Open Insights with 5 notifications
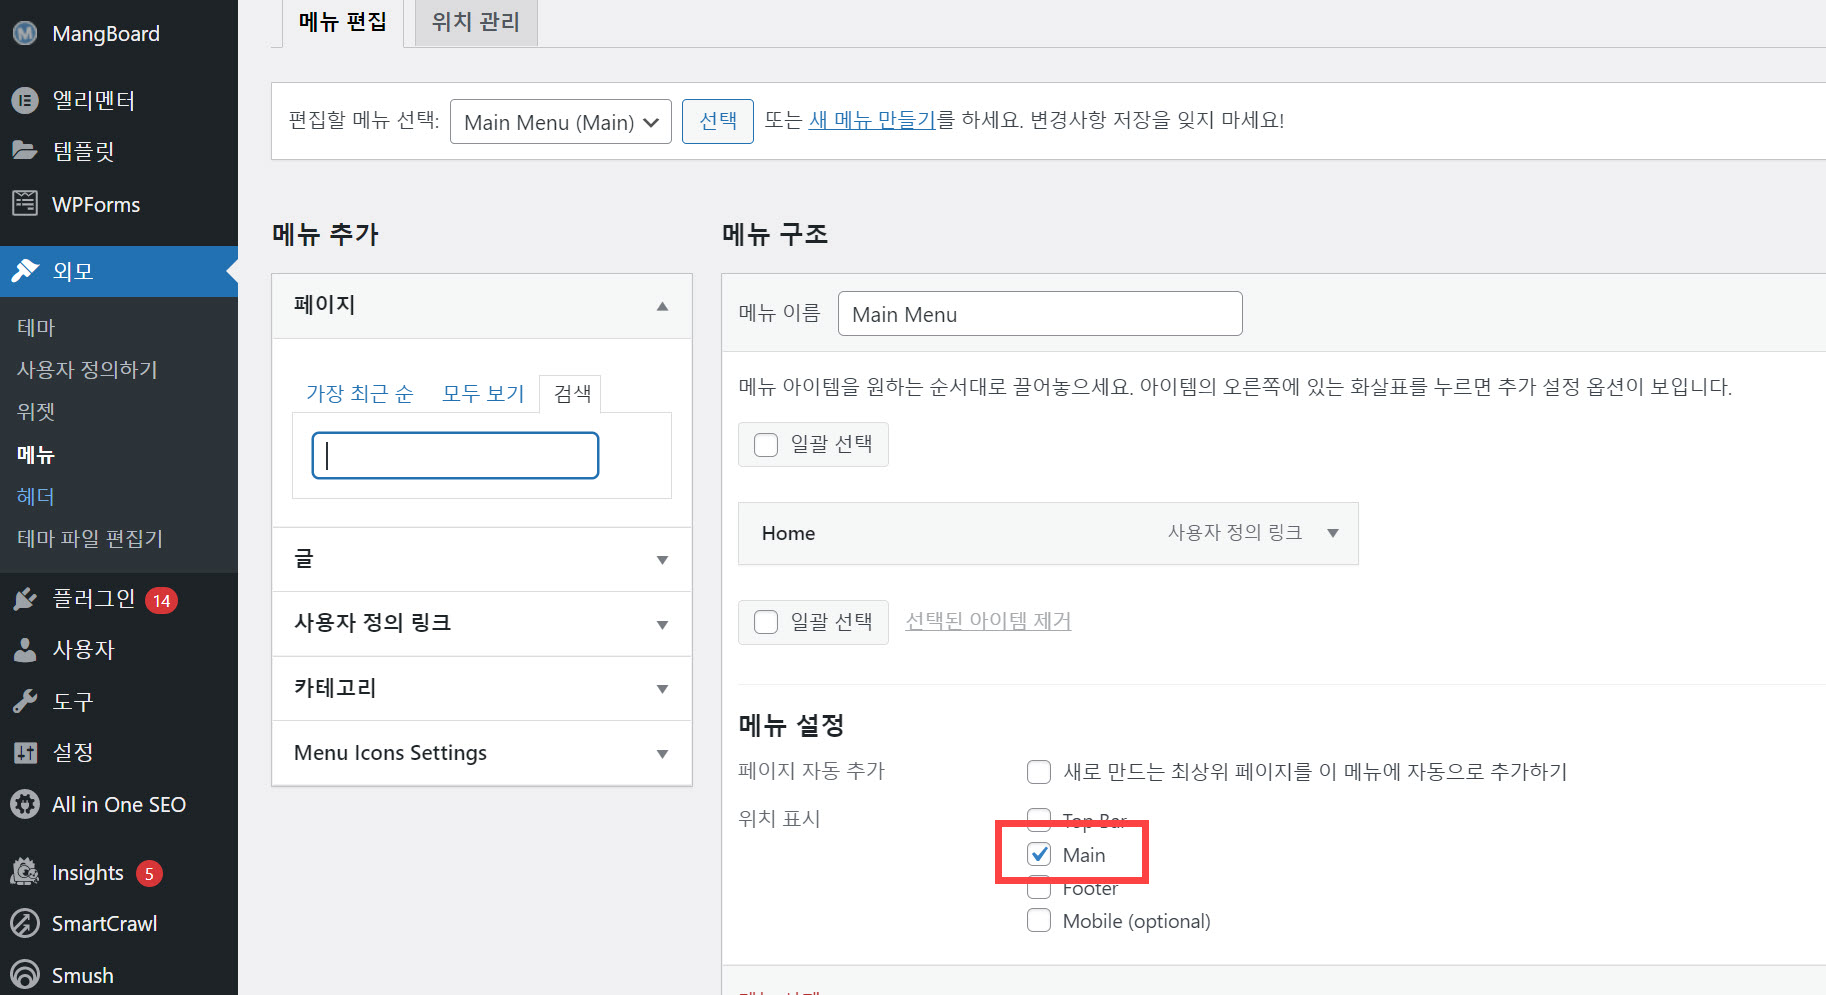 click(87, 871)
